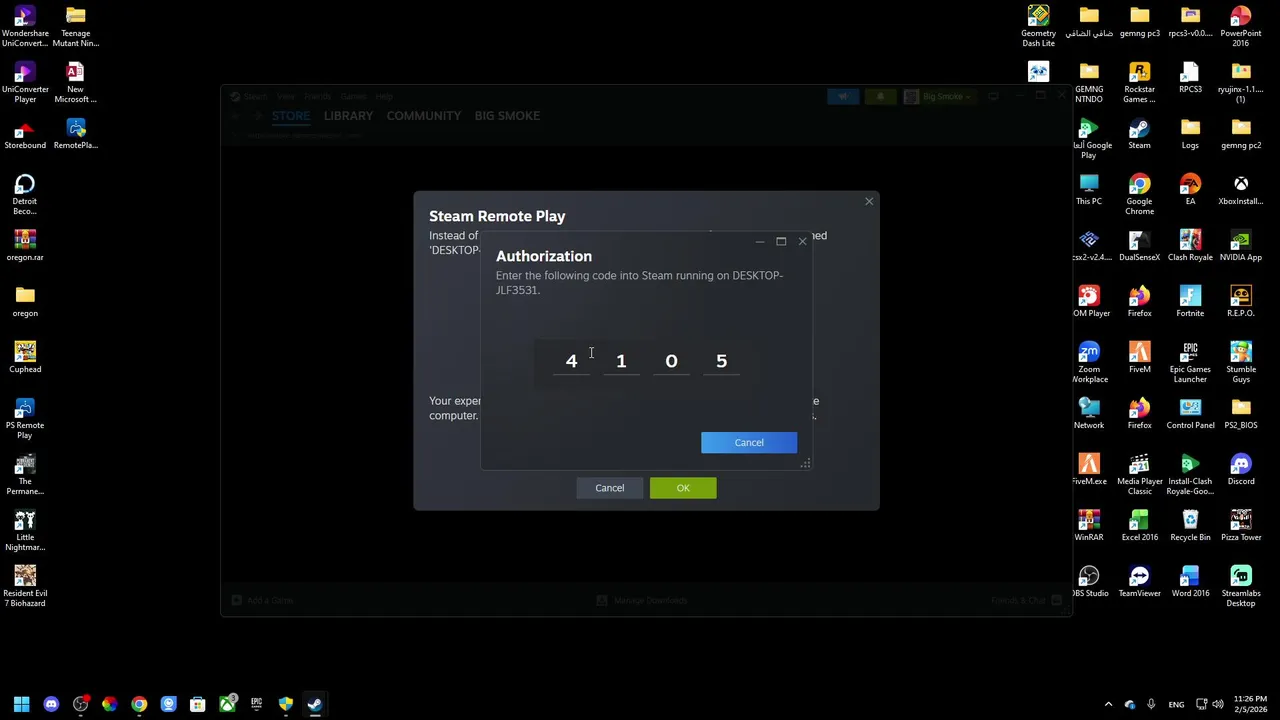The image size is (1280, 720).
Task: Click the second code digit 1
Action: coord(621,361)
